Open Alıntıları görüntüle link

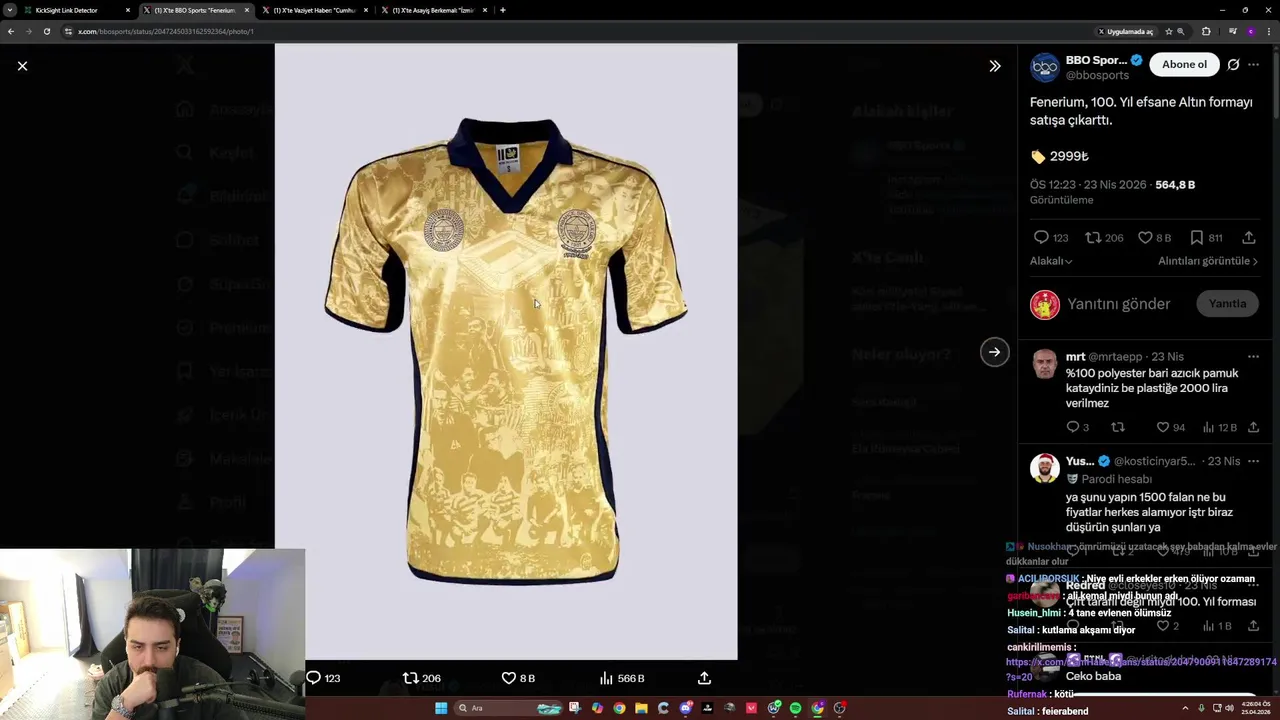tap(1208, 261)
